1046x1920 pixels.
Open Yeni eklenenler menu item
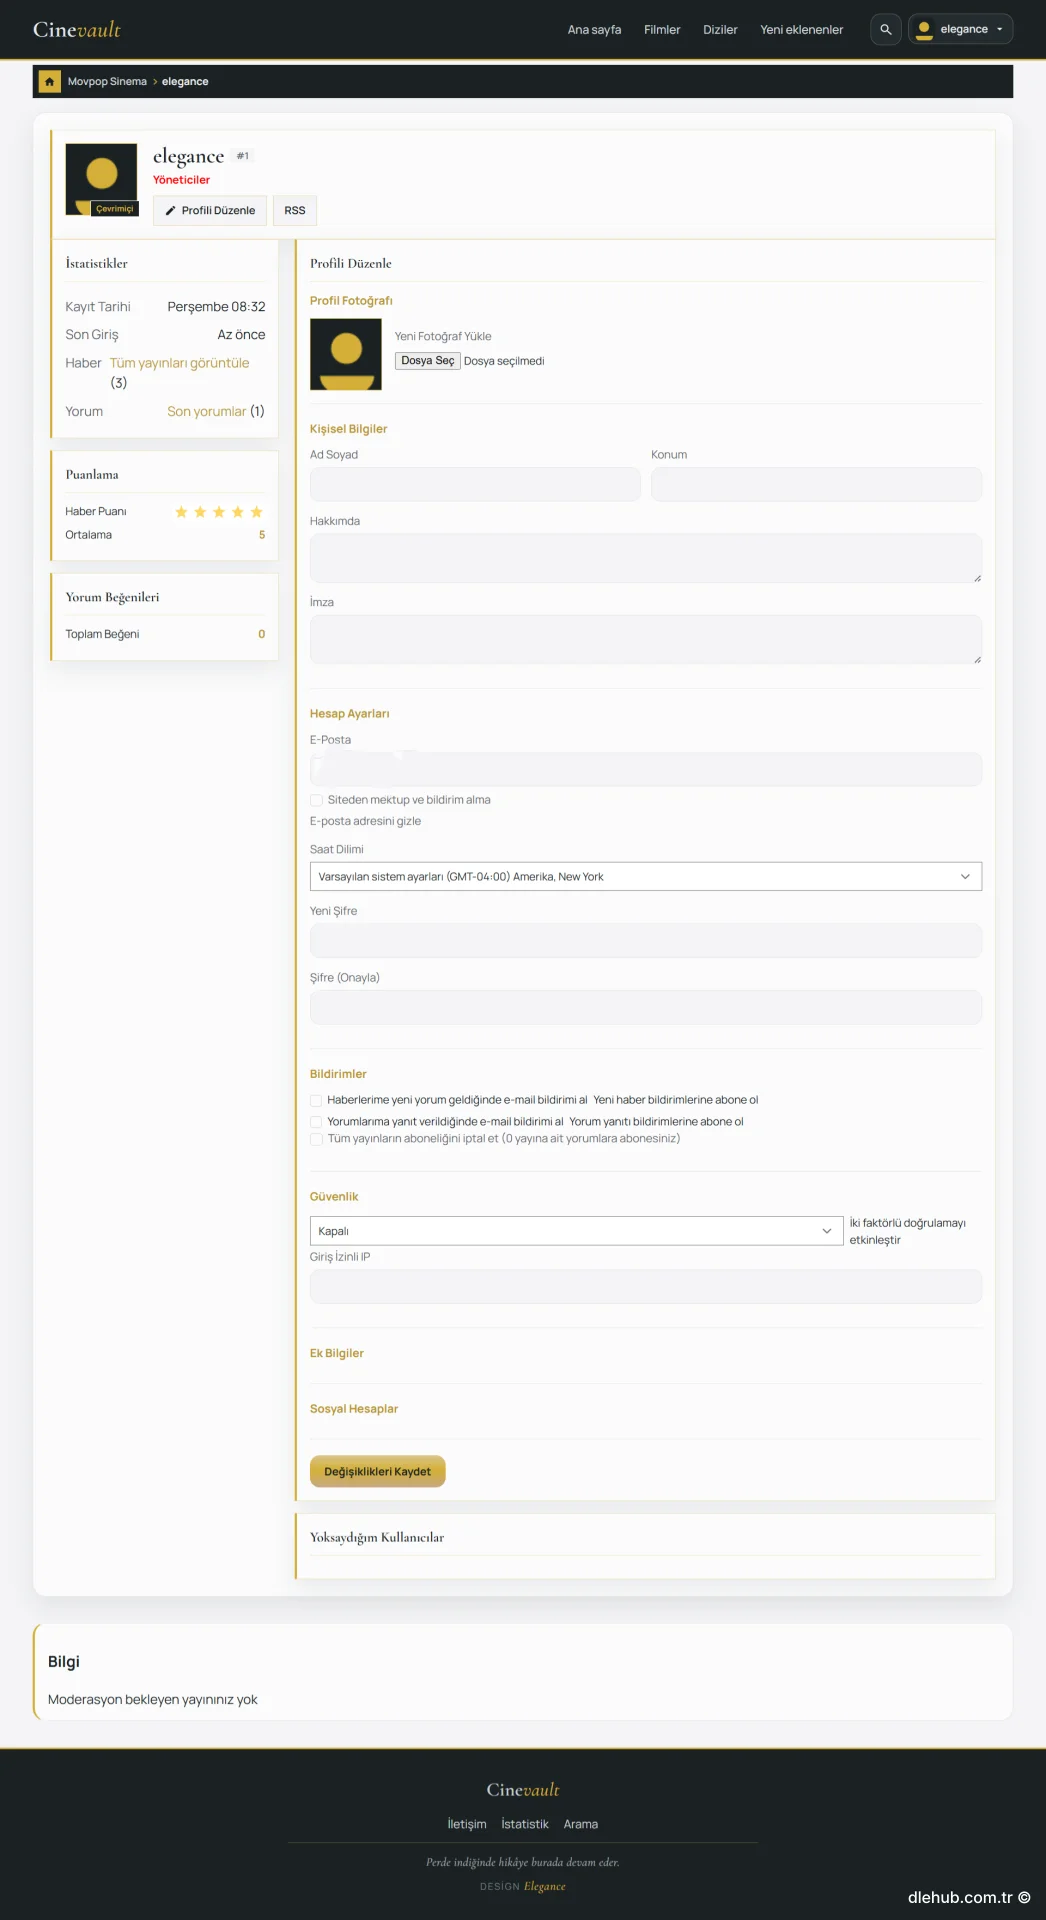pos(801,30)
